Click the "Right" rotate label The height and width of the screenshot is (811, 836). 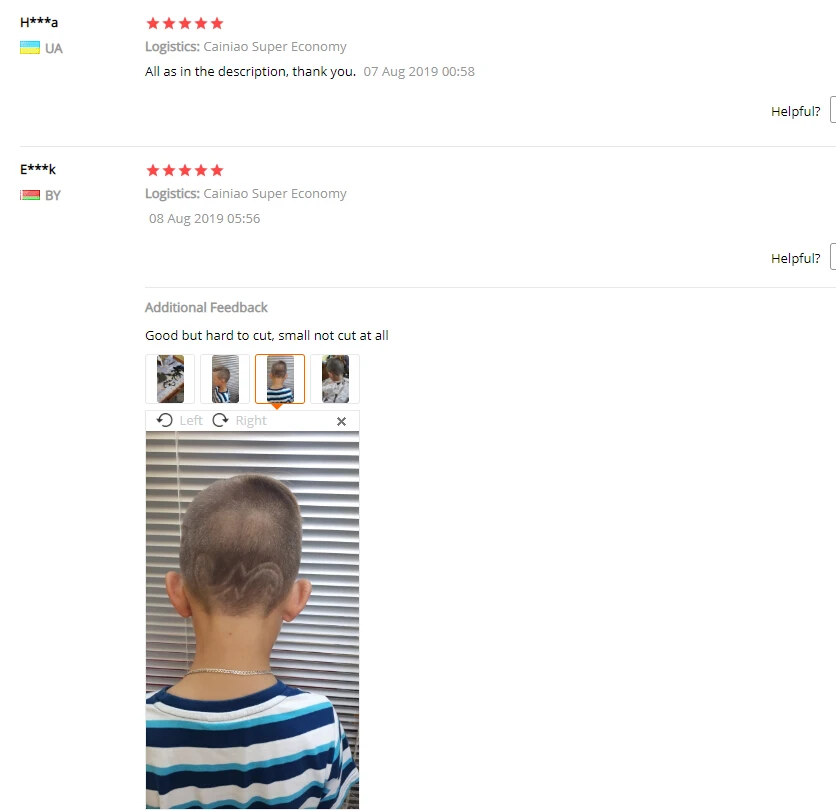(x=251, y=421)
